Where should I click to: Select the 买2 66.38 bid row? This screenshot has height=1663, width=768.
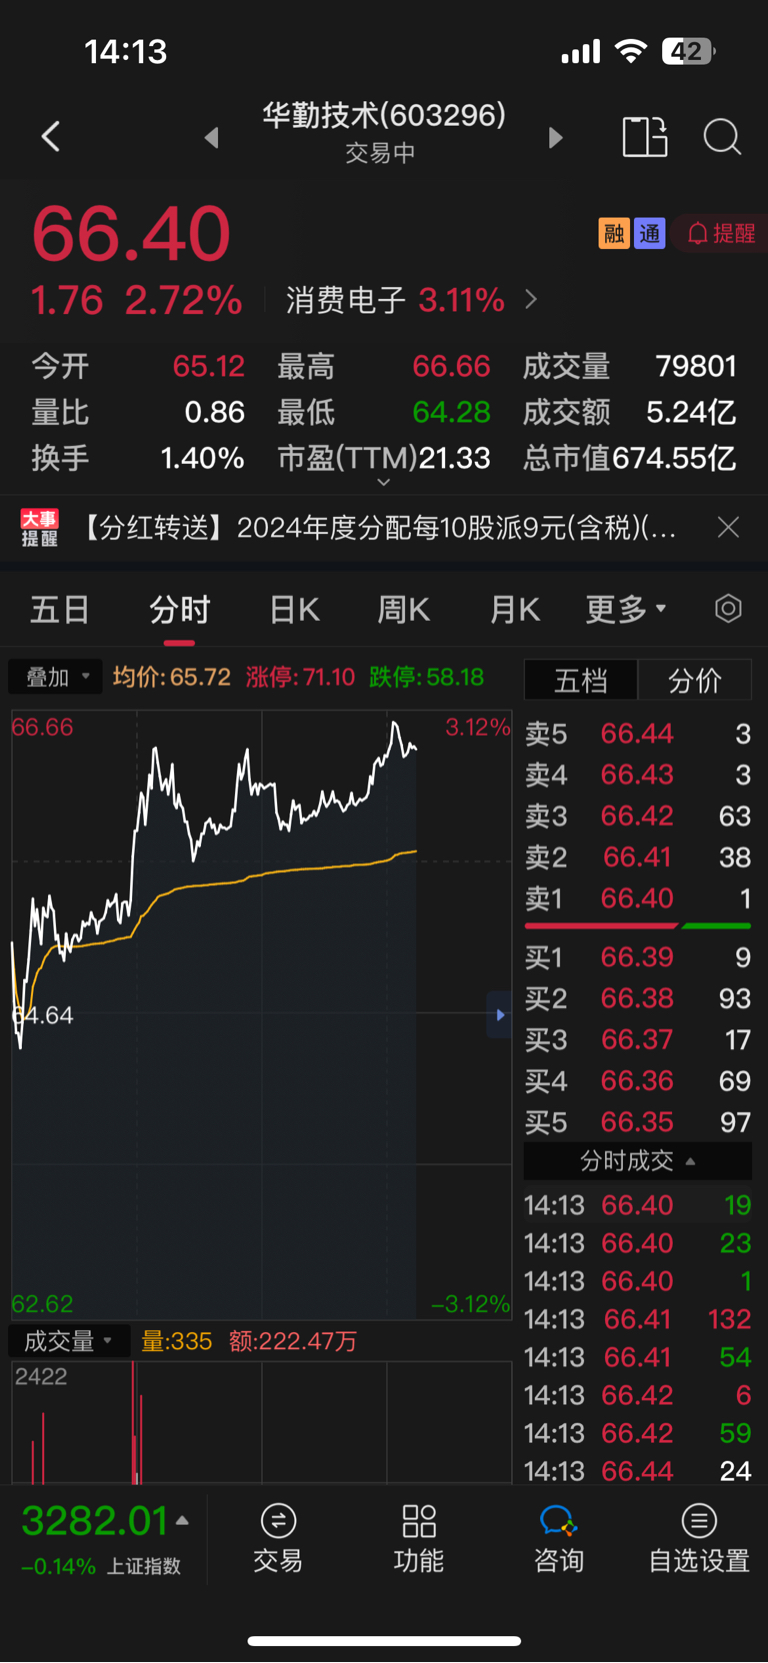click(638, 999)
